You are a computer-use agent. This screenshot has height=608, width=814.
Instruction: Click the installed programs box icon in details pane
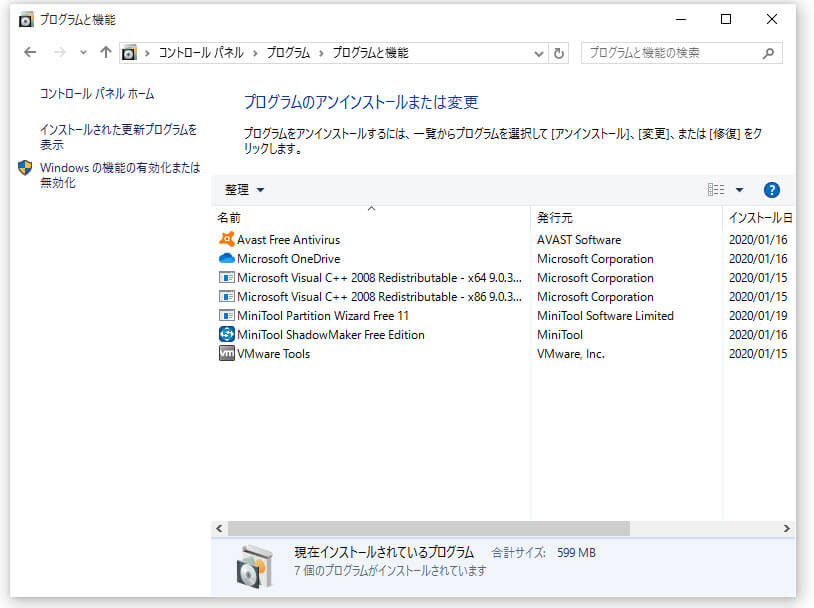point(254,566)
